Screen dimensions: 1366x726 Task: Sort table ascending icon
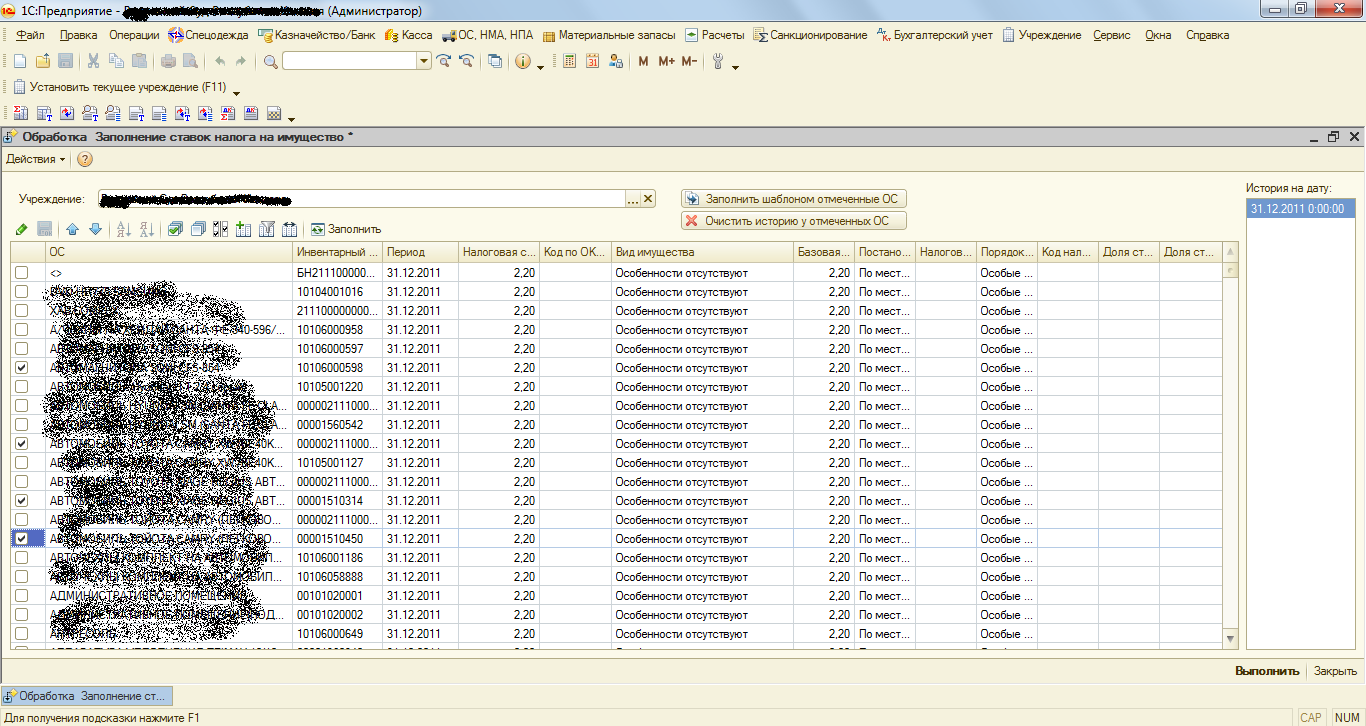[124, 229]
